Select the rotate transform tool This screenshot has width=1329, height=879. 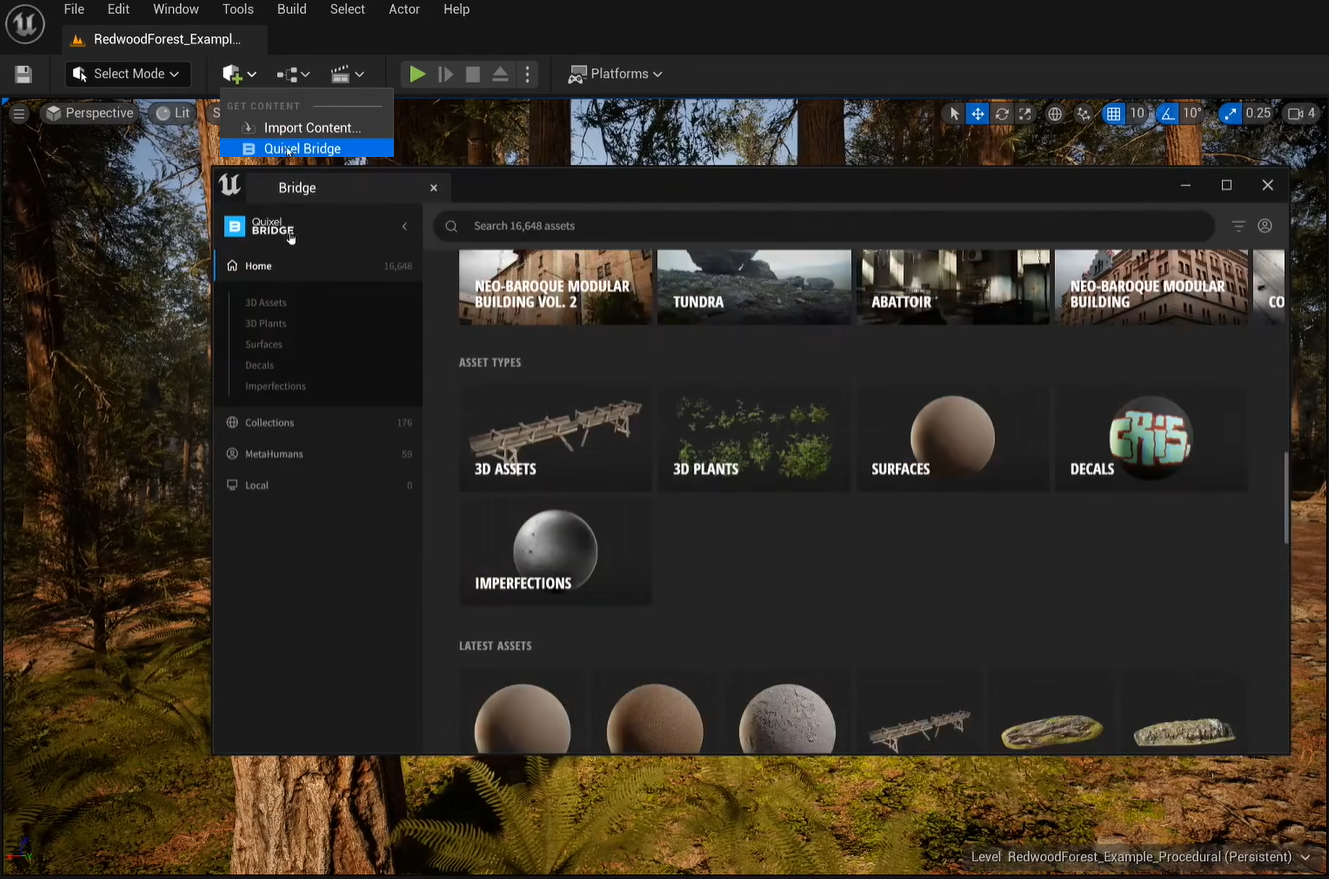coord(1001,114)
